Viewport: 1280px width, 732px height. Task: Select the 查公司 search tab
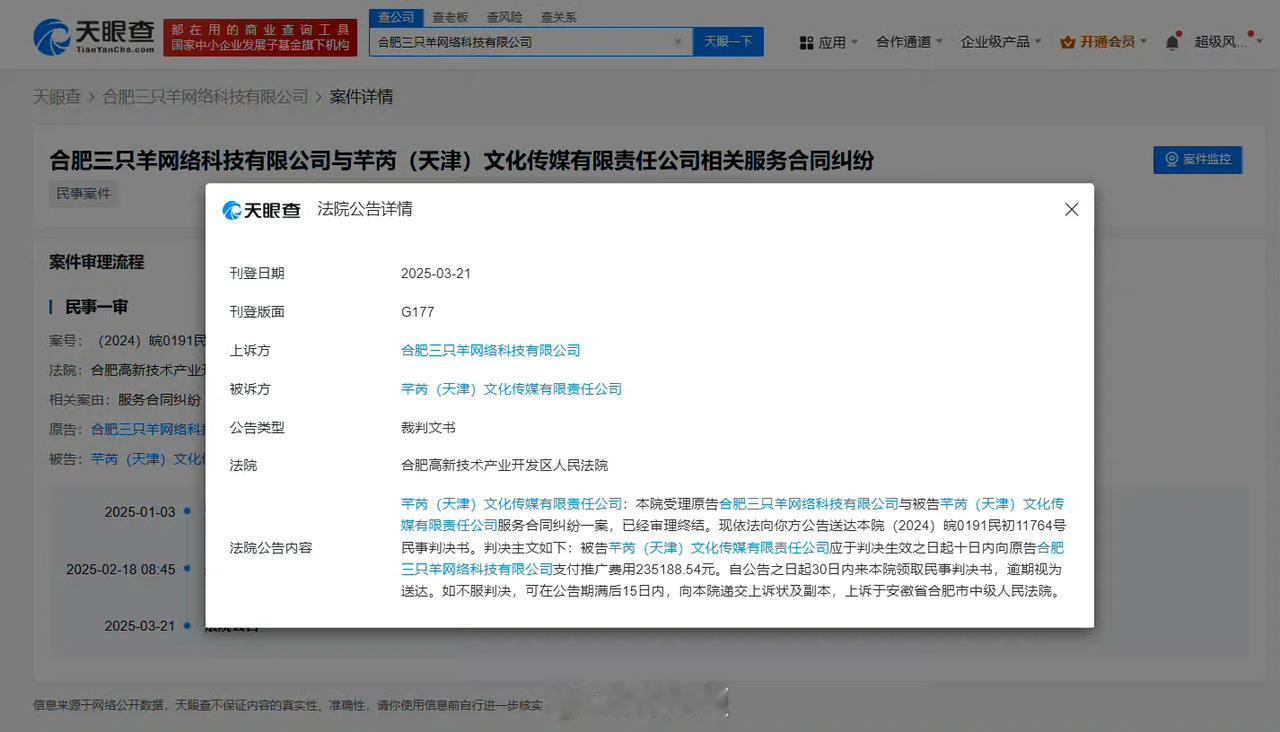(396, 18)
